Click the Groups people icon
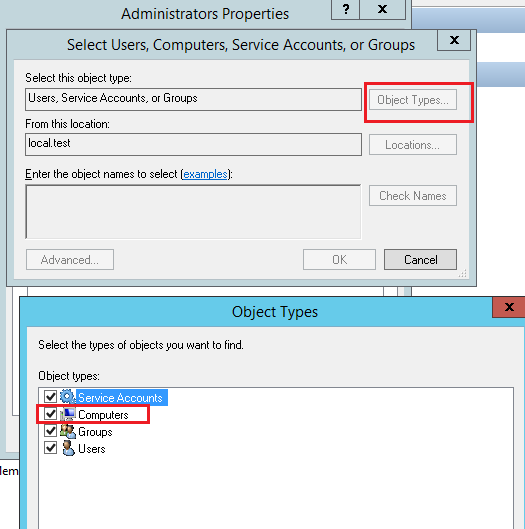Image resolution: width=525 pixels, height=529 pixels. coord(68,431)
